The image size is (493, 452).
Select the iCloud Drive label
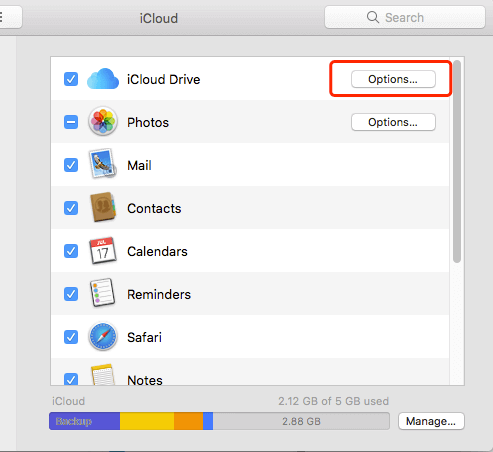click(164, 79)
